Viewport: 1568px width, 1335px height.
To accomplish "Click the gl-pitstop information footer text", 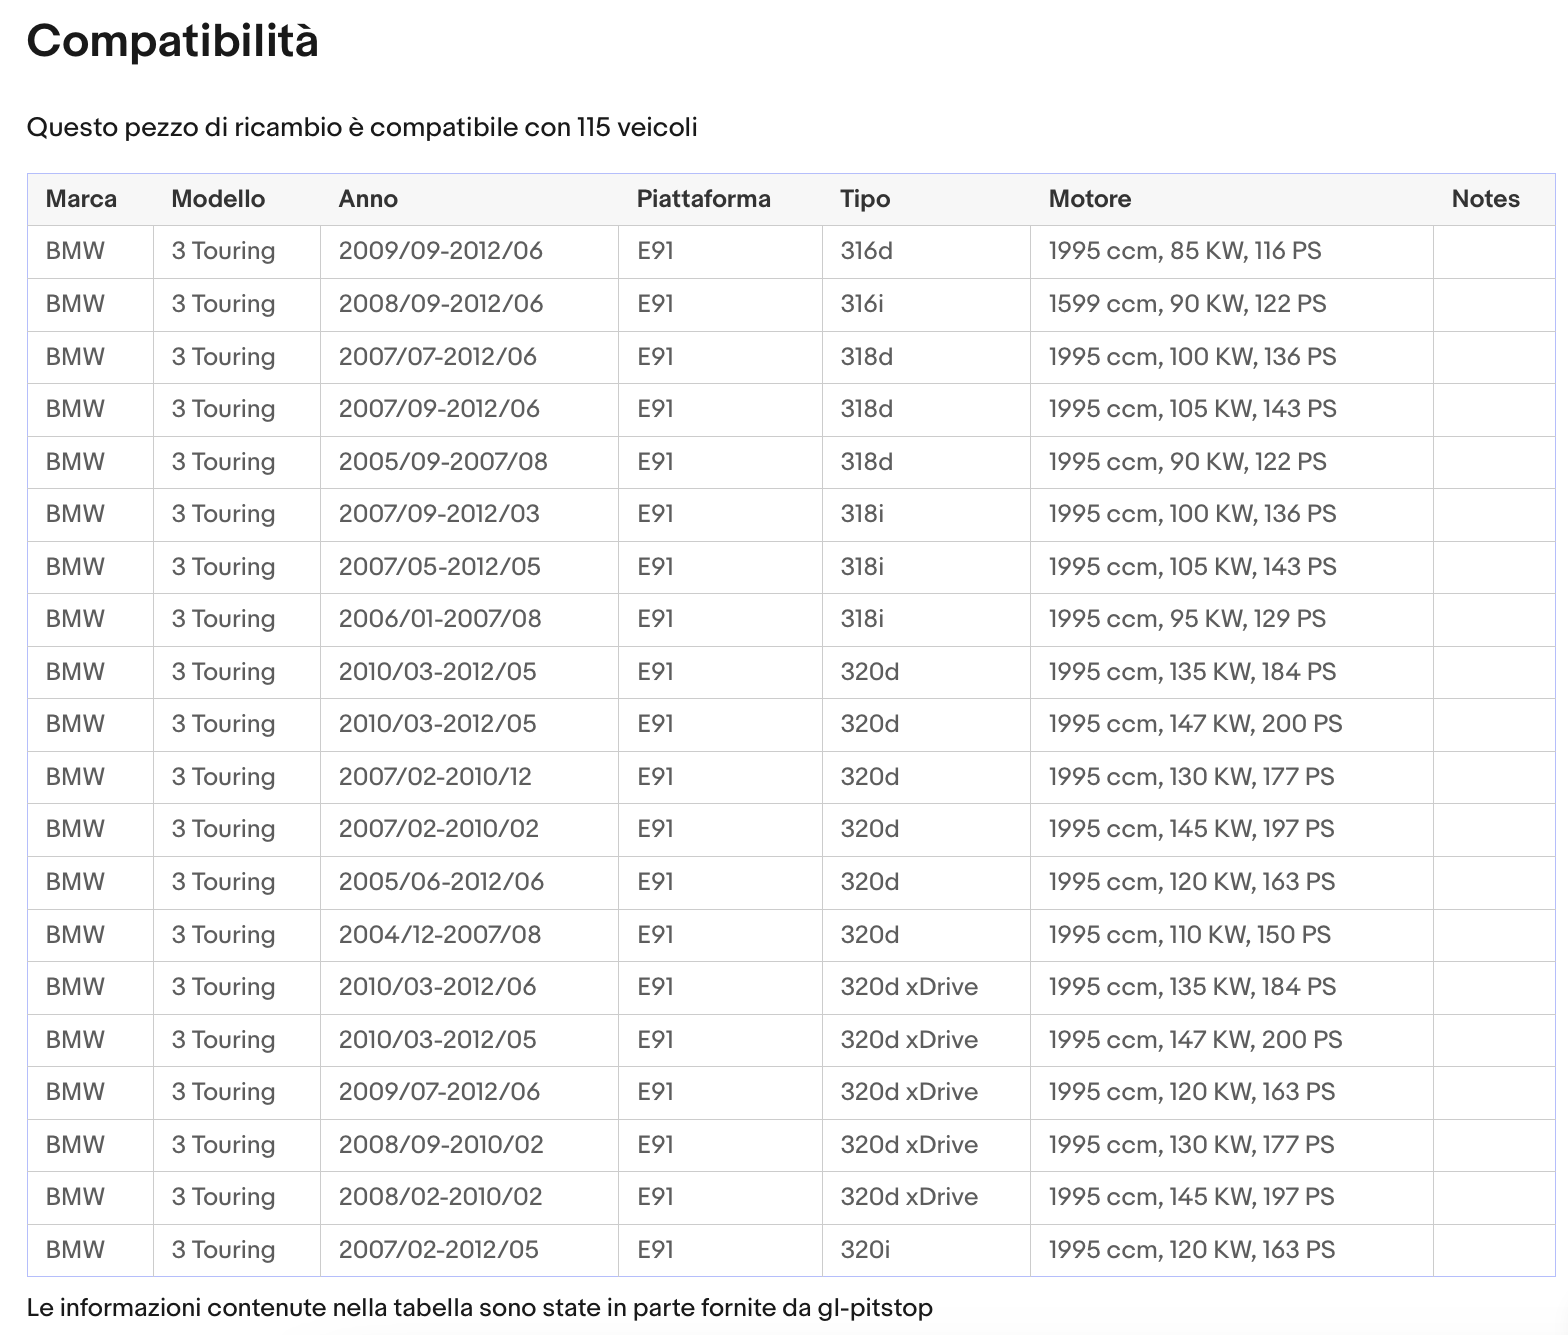I will pos(479,1308).
